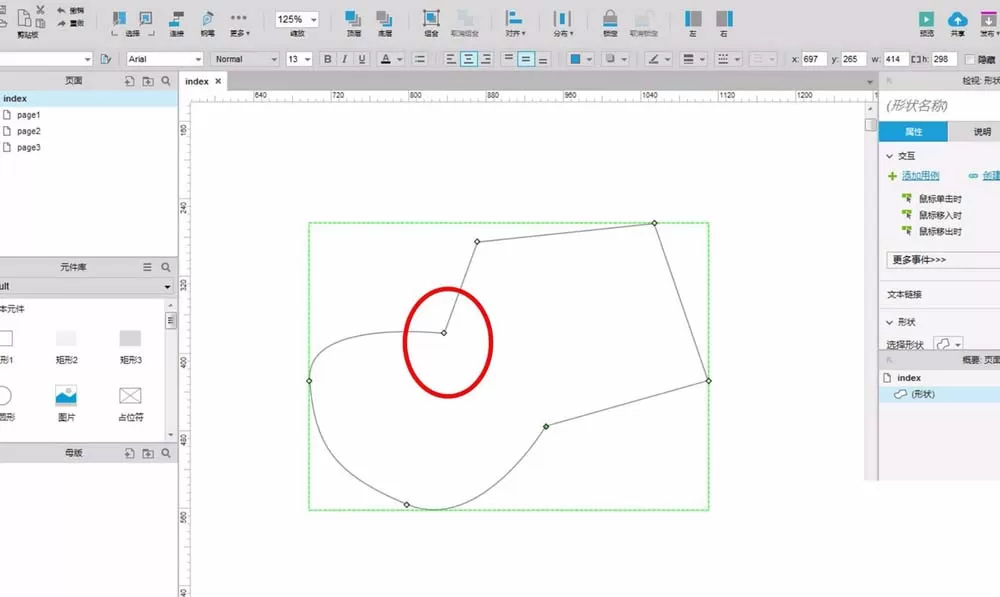Insert bulleted list formatting

tap(419, 59)
